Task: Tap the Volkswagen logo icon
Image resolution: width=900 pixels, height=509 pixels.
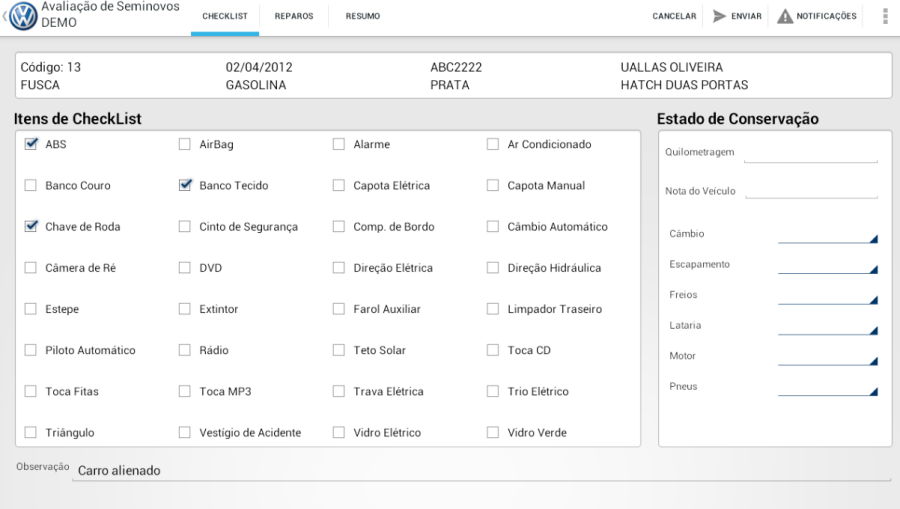Action: (23, 16)
